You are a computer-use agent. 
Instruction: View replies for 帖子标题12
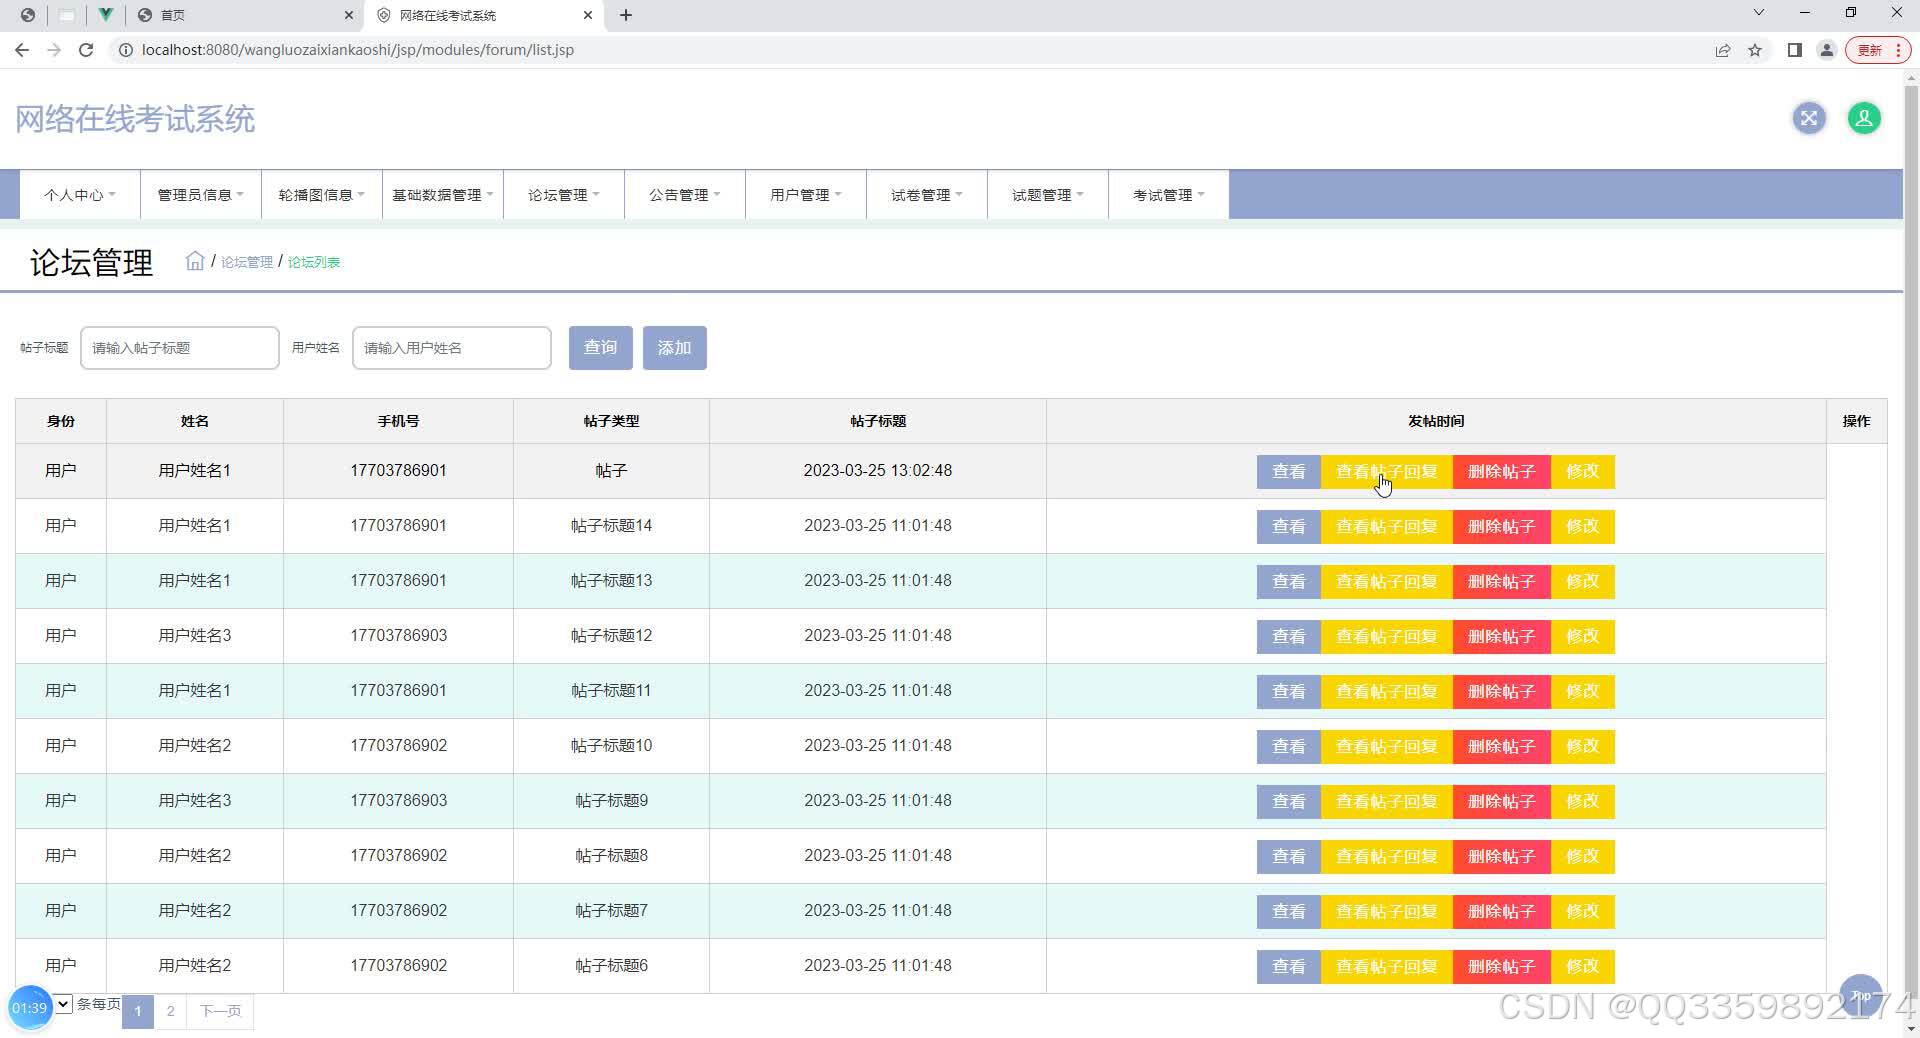click(1386, 637)
